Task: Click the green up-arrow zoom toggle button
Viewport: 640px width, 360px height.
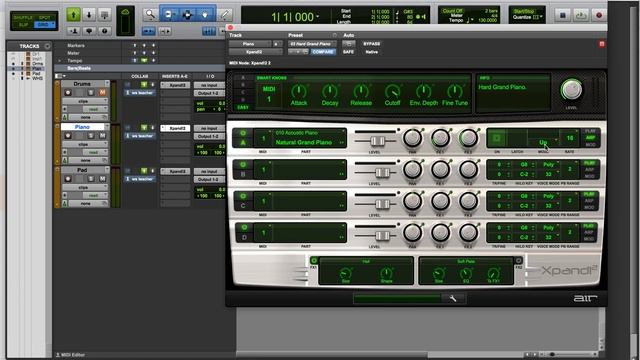Action: [x=73, y=15]
